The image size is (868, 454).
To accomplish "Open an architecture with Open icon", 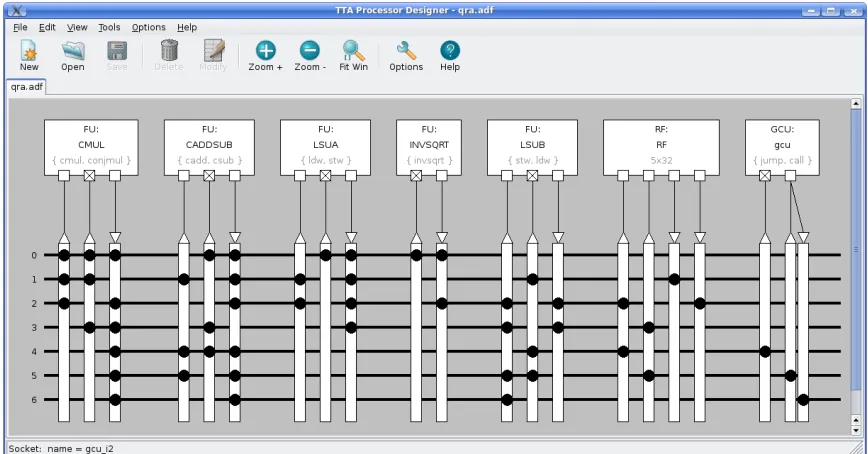I will point(73,51).
